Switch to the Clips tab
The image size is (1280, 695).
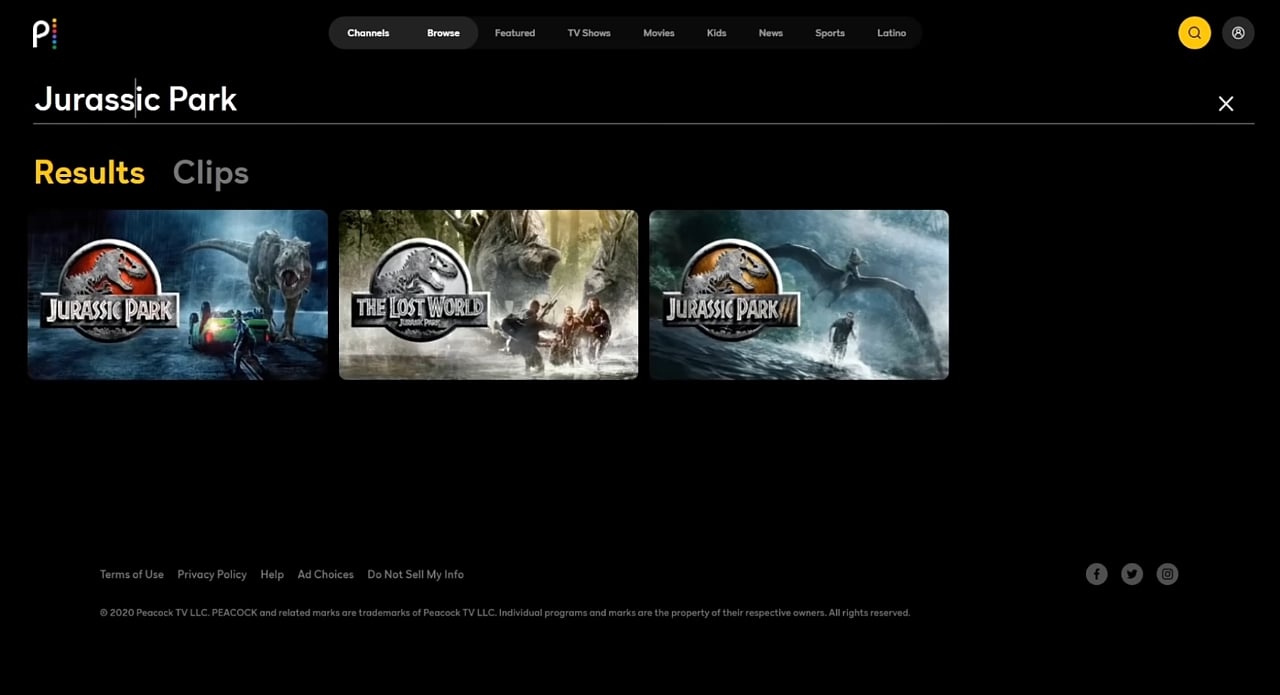click(x=211, y=173)
